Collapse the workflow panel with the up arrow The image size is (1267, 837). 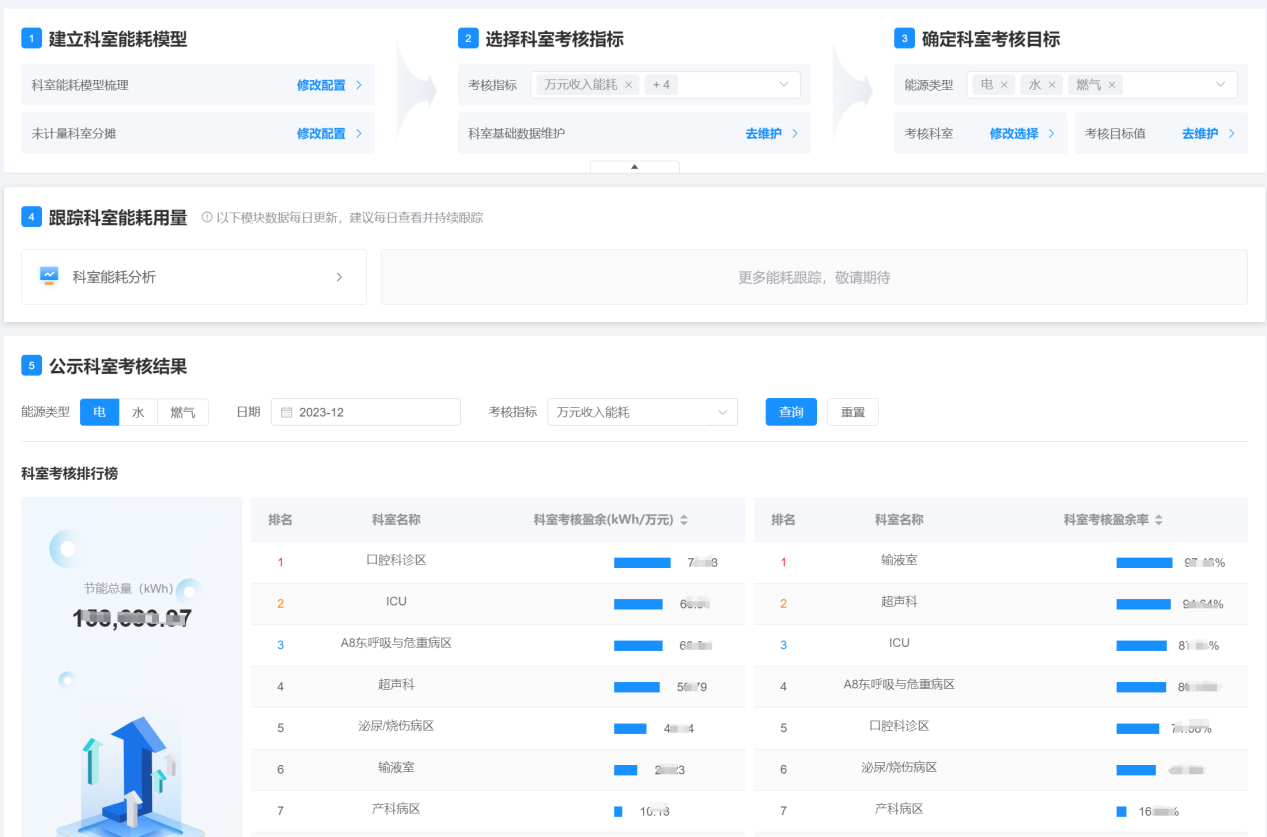[634, 169]
